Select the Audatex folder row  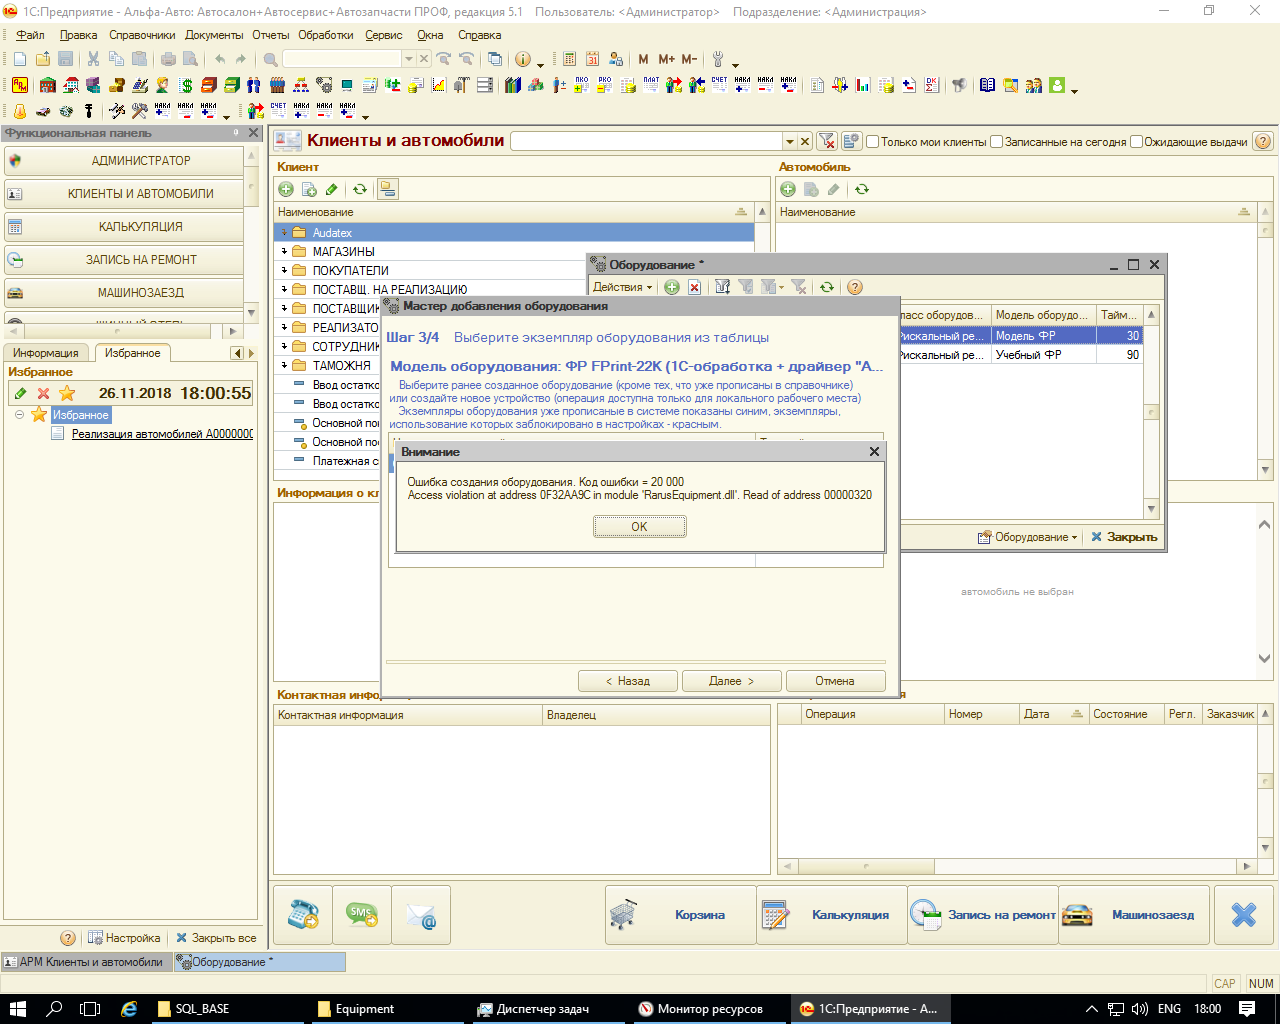pos(514,232)
